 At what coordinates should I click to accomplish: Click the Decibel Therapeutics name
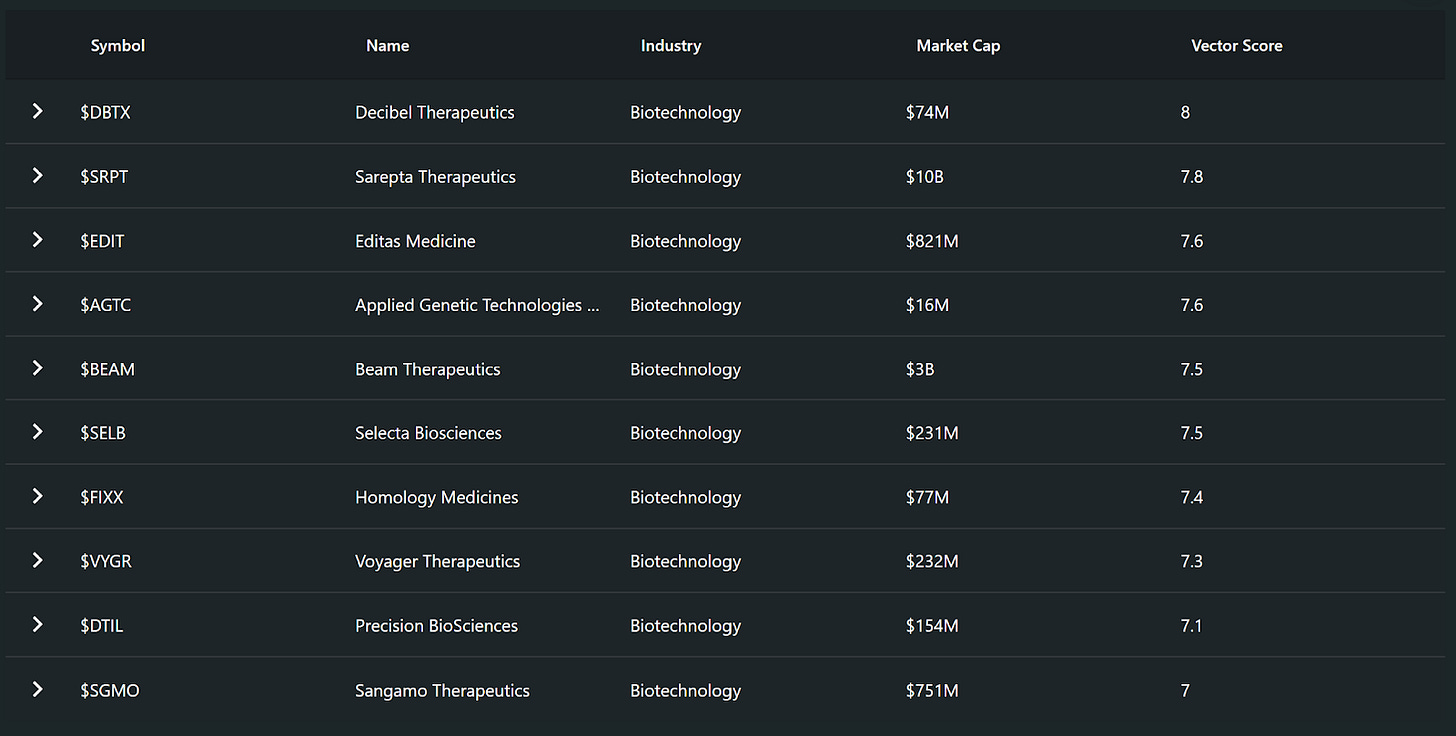435,112
